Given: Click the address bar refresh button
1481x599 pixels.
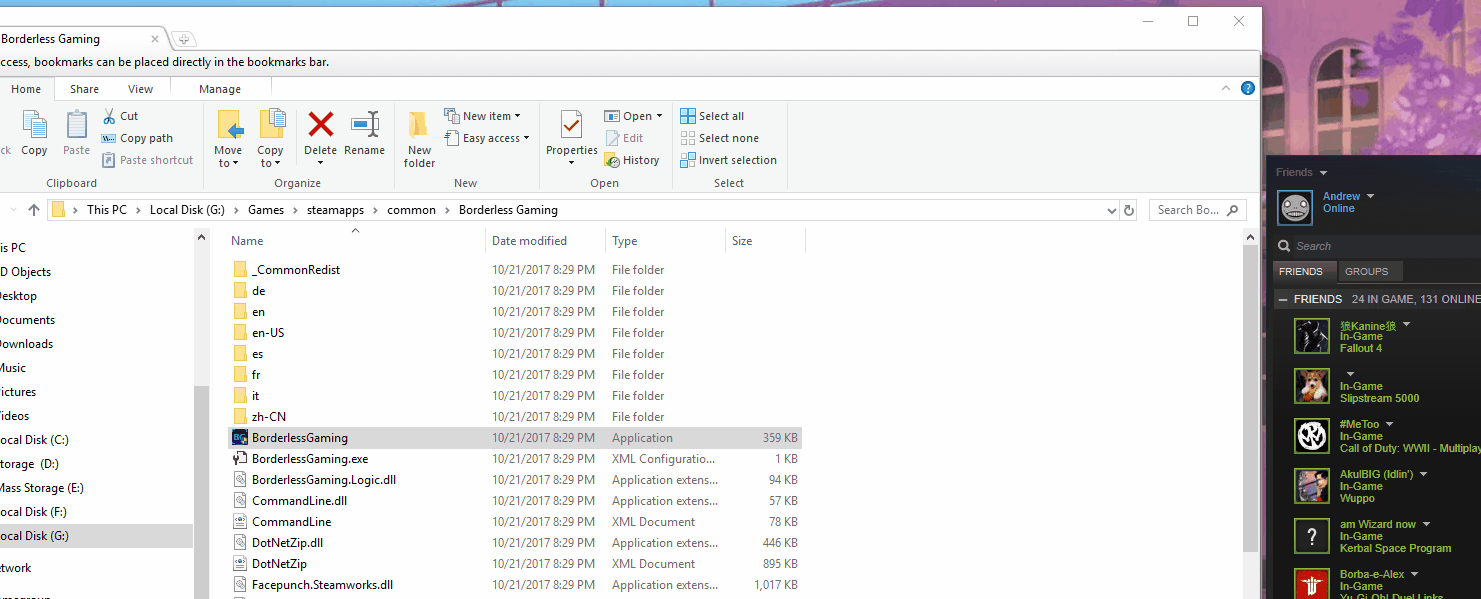Looking at the screenshot, I should 1129,210.
